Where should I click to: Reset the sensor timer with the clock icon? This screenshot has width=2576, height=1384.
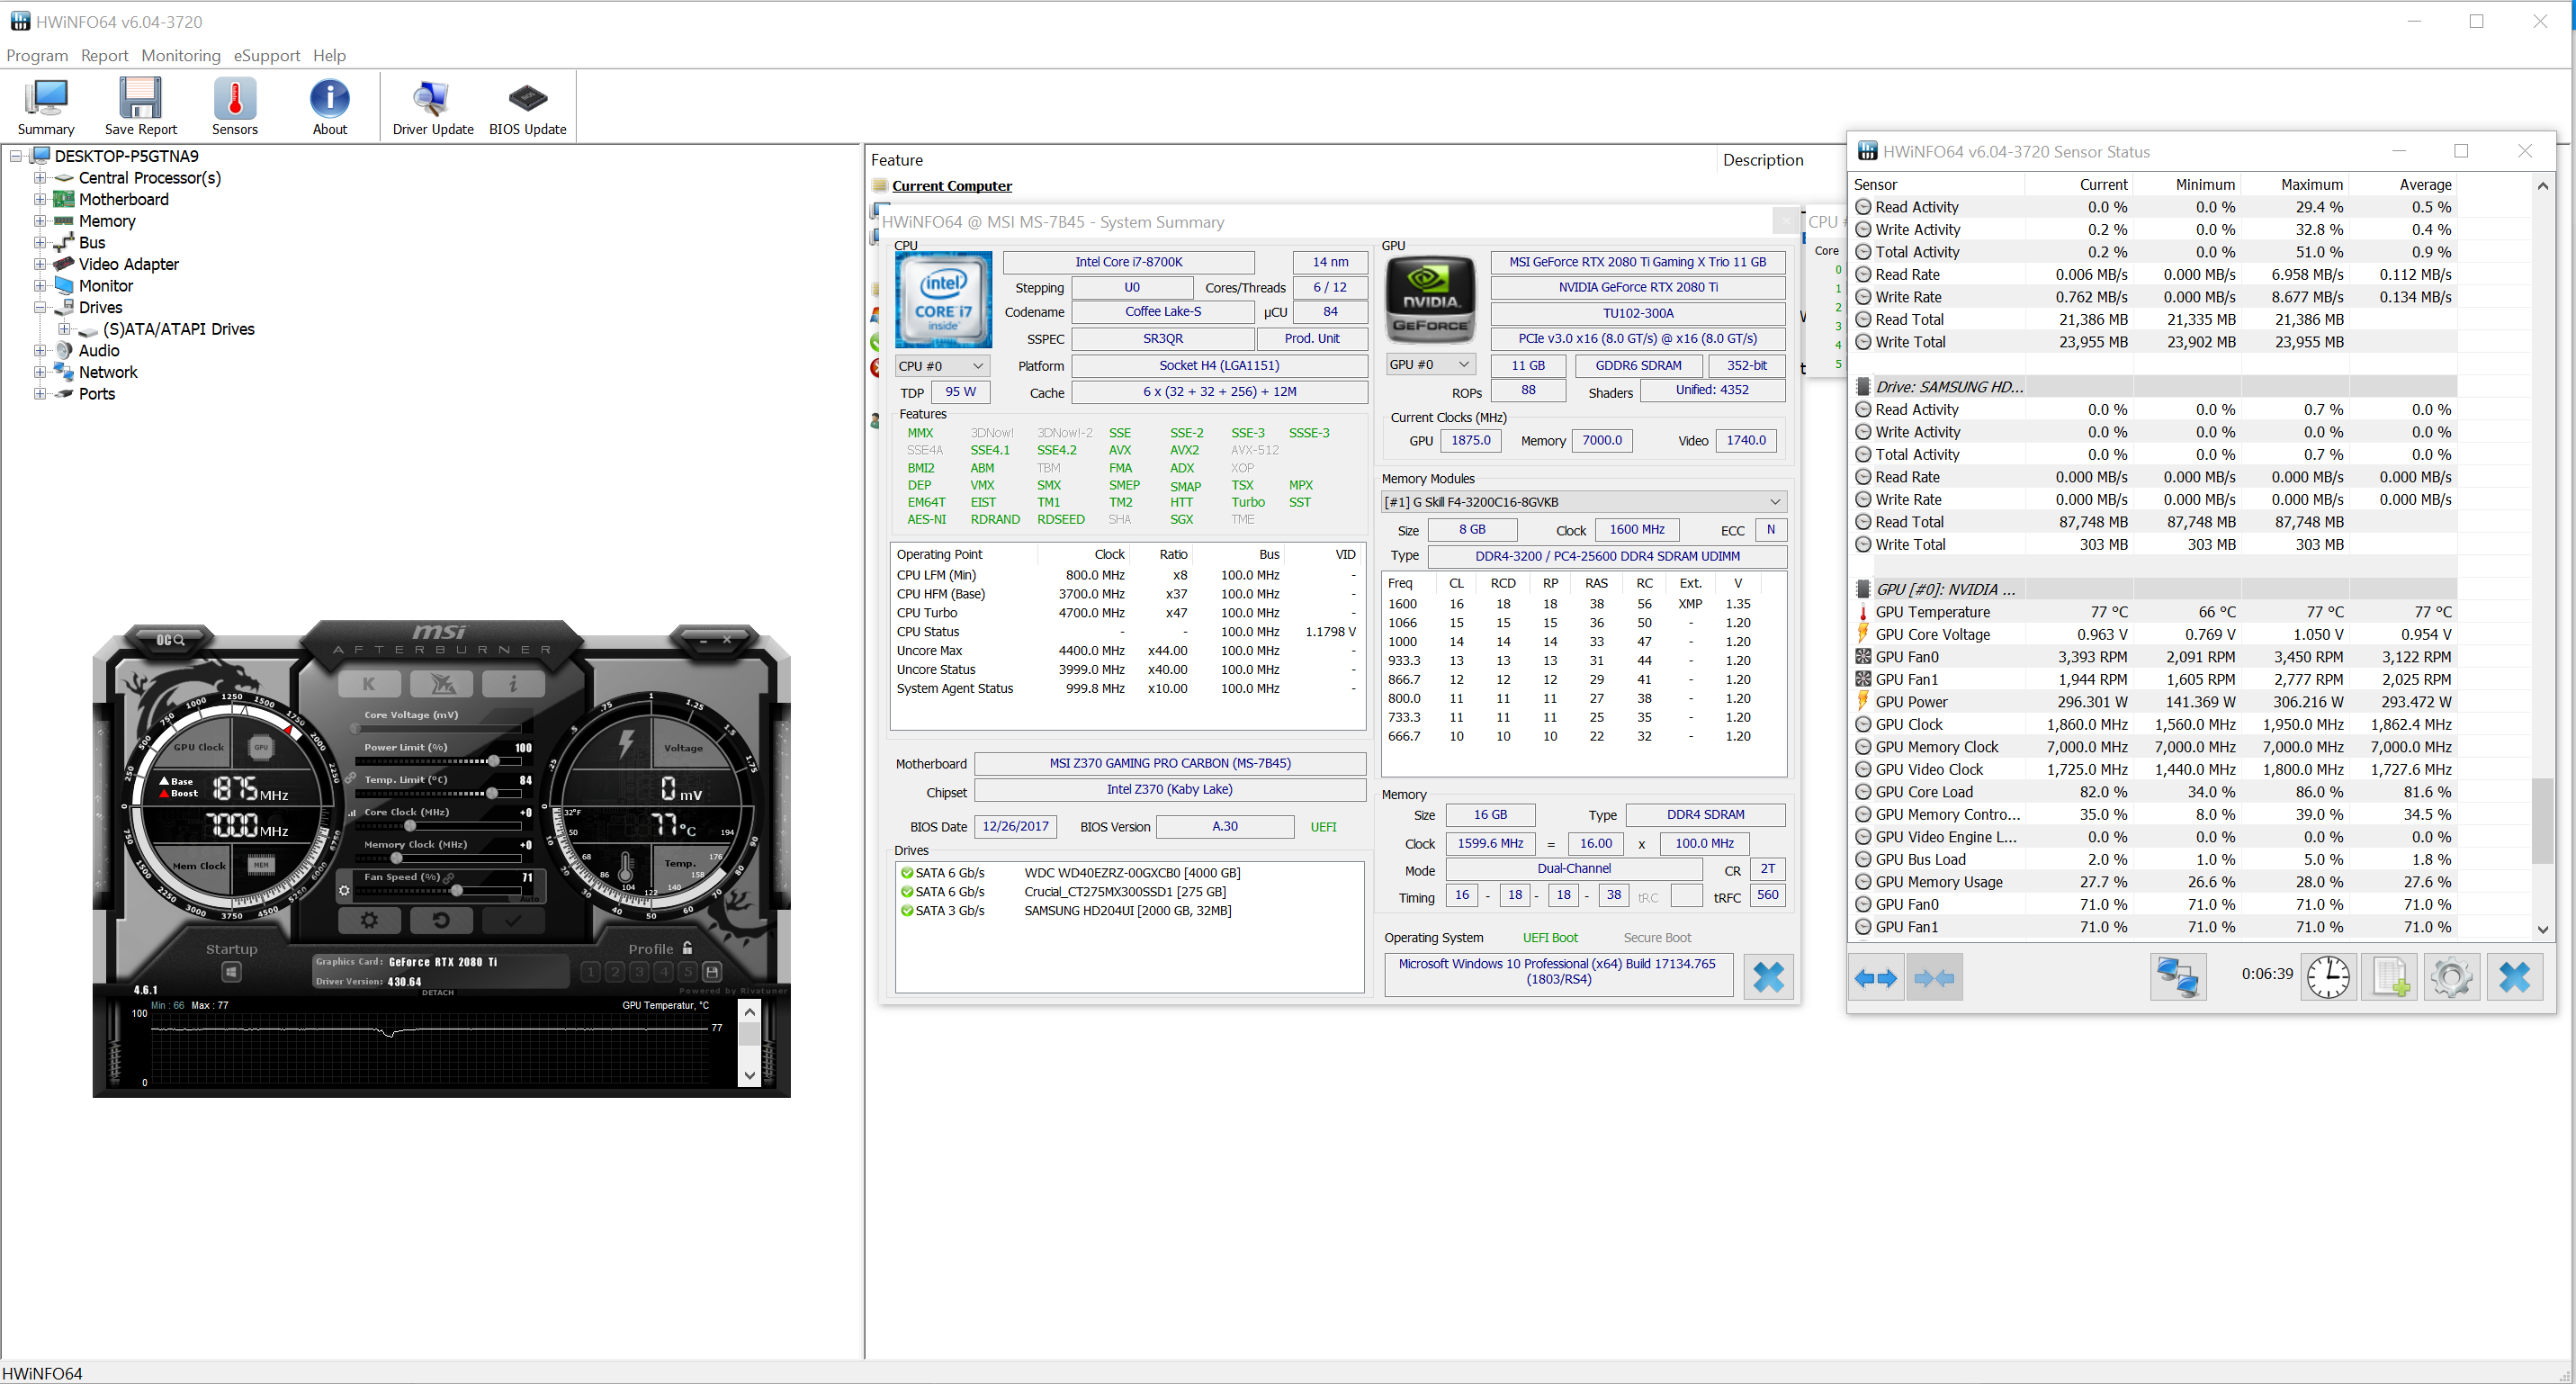click(2328, 978)
